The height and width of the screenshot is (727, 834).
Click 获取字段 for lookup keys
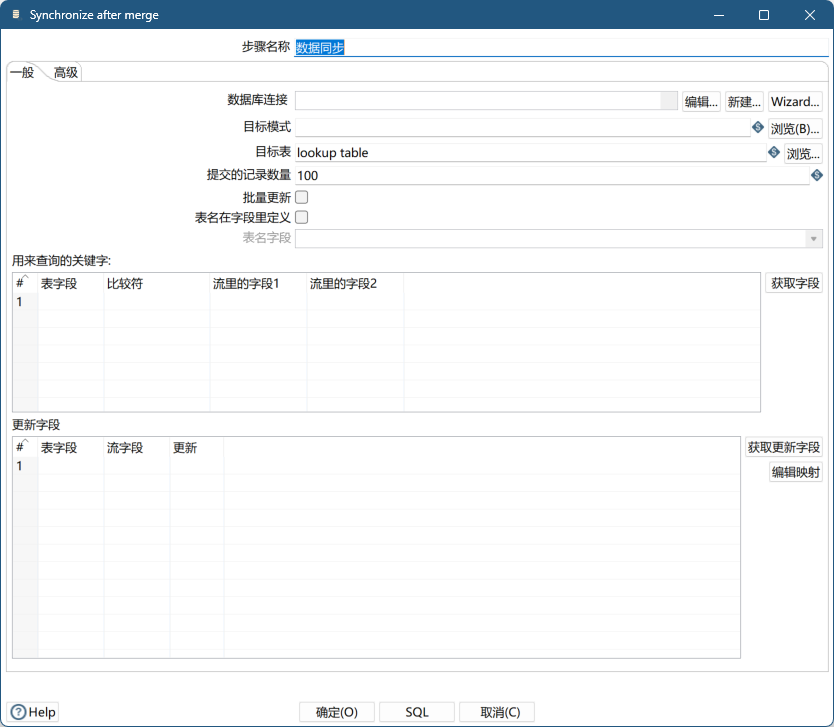click(x=794, y=283)
